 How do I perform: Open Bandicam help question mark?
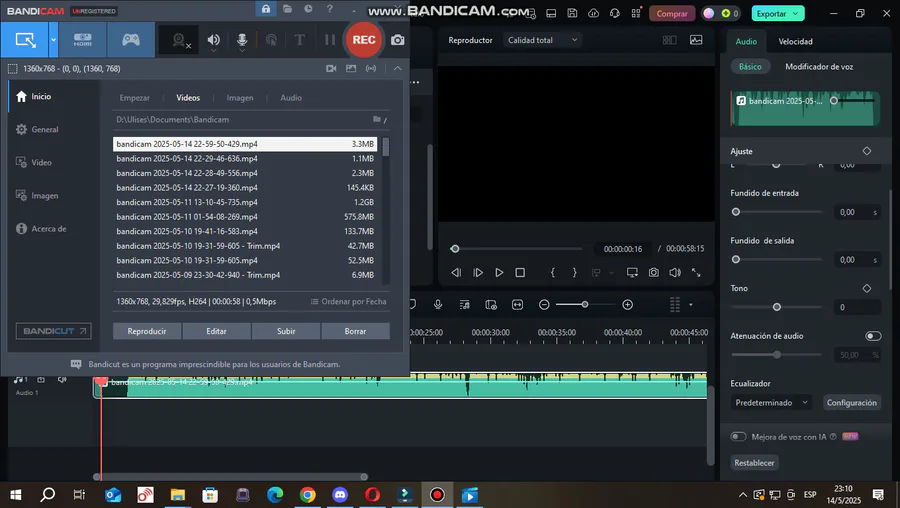click(329, 9)
